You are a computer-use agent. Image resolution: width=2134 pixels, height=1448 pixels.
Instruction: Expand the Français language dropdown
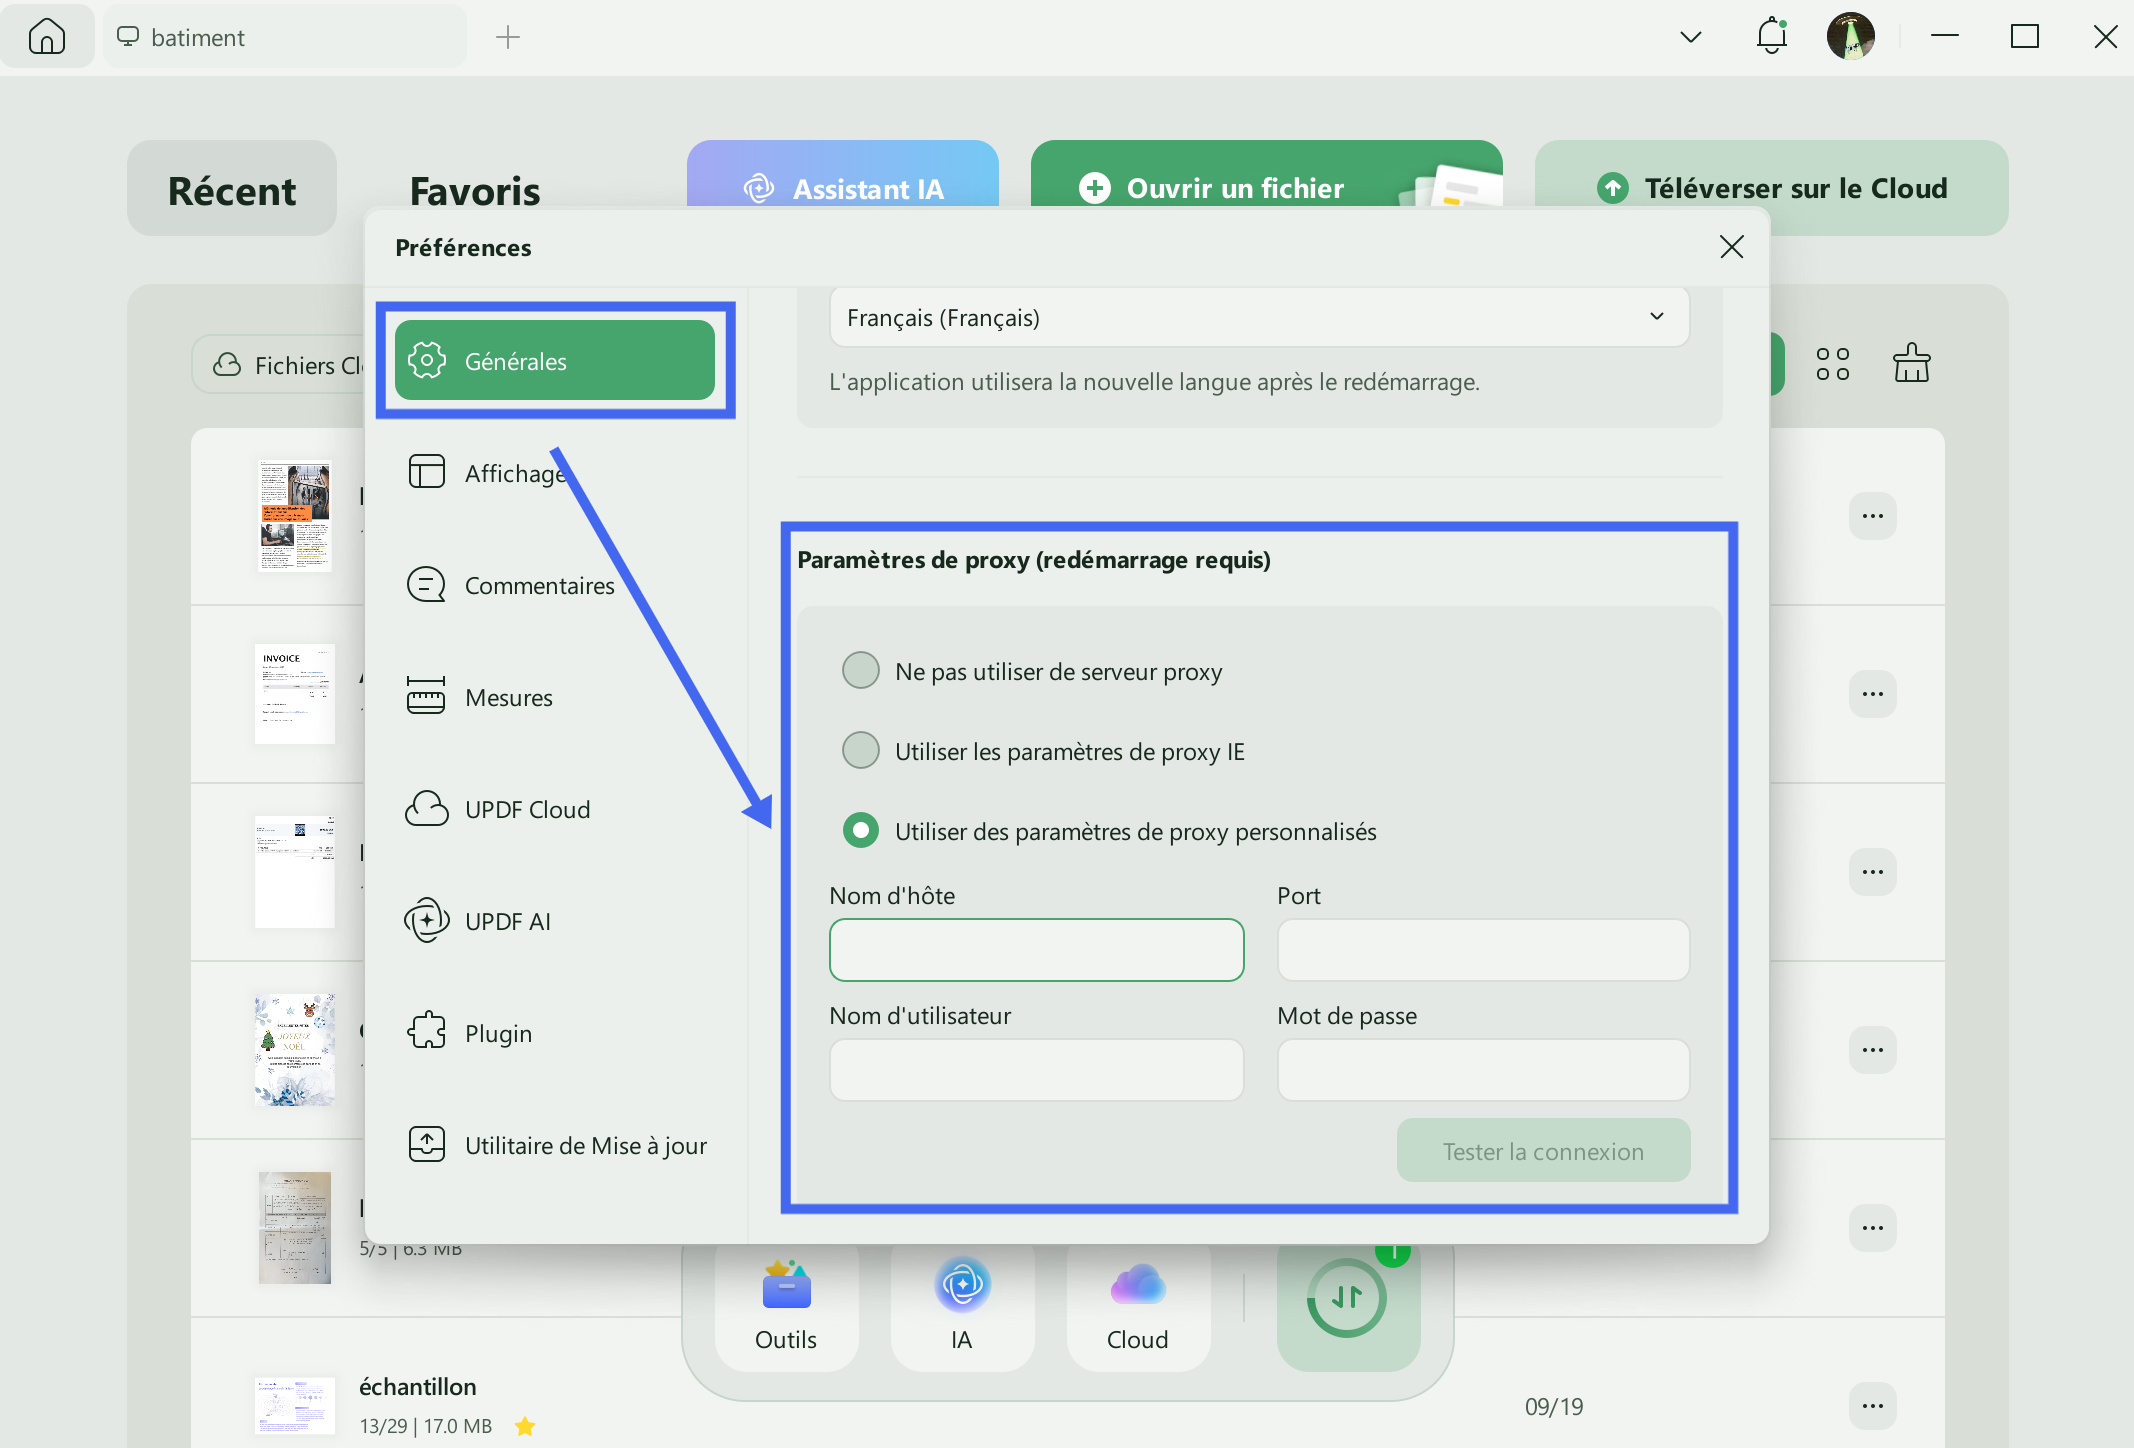1259,317
